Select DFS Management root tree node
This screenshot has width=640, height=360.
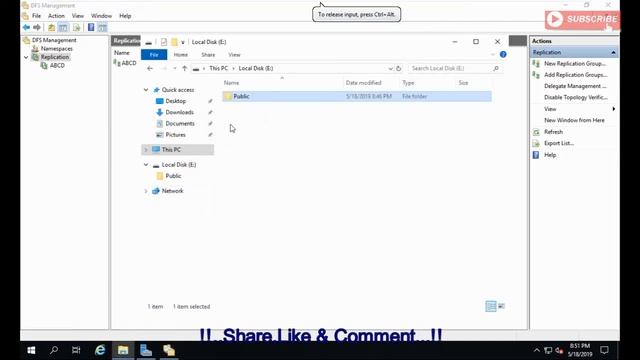click(54, 40)
